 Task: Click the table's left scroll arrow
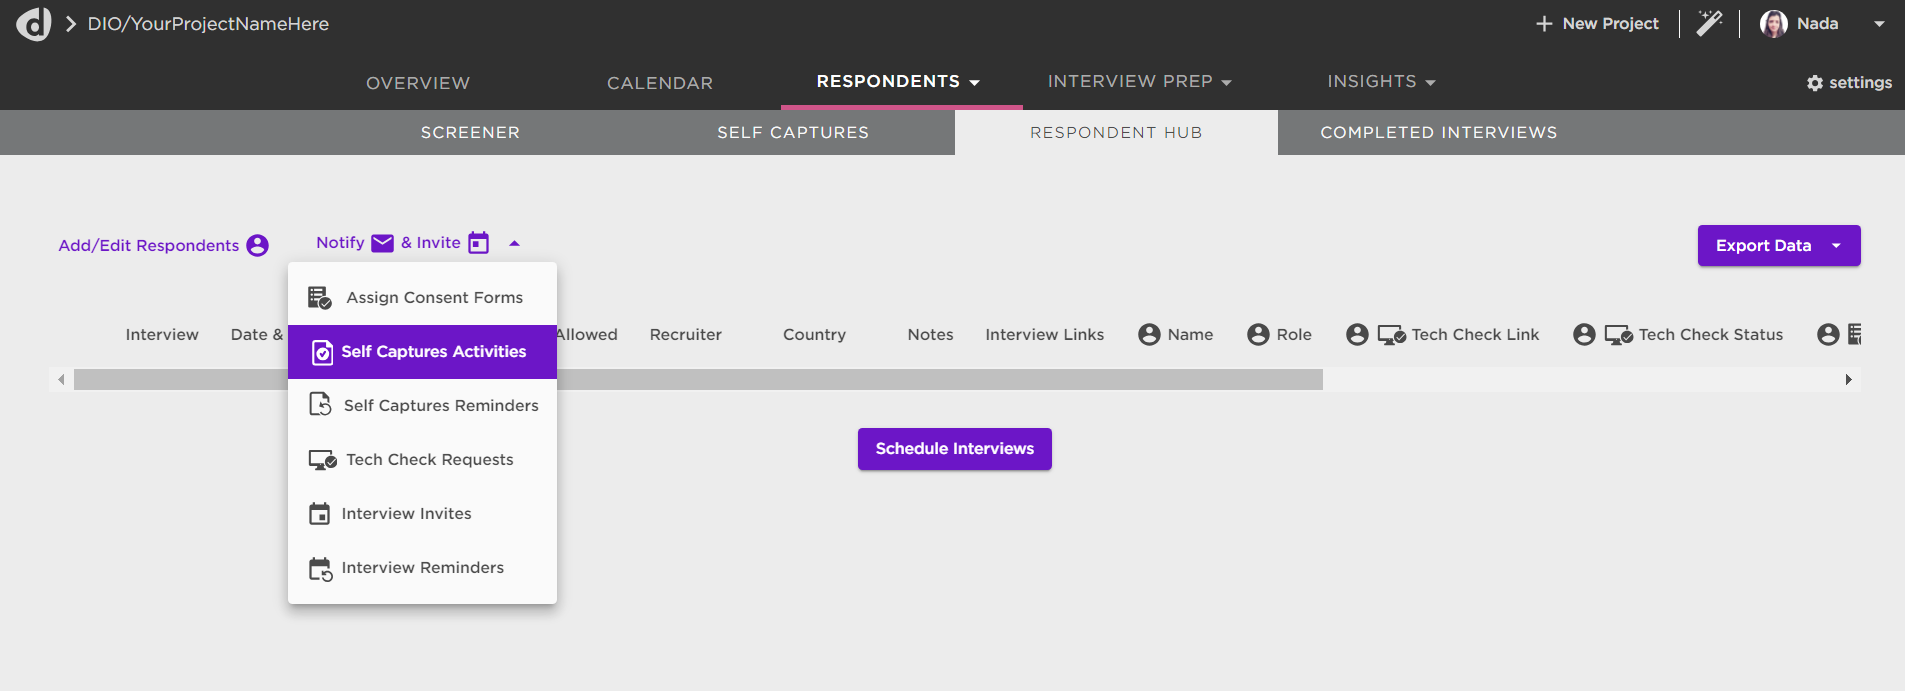pos(61,380)
